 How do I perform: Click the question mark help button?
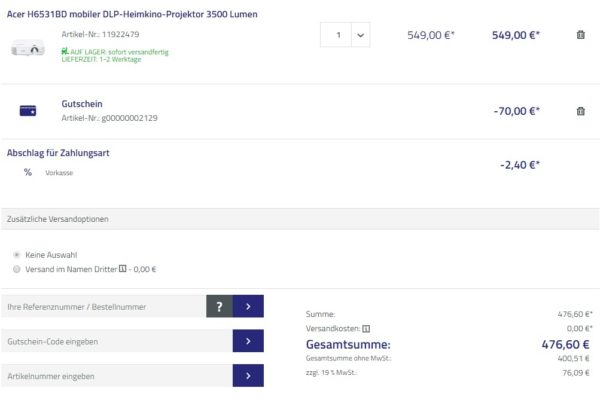(219, 306)
